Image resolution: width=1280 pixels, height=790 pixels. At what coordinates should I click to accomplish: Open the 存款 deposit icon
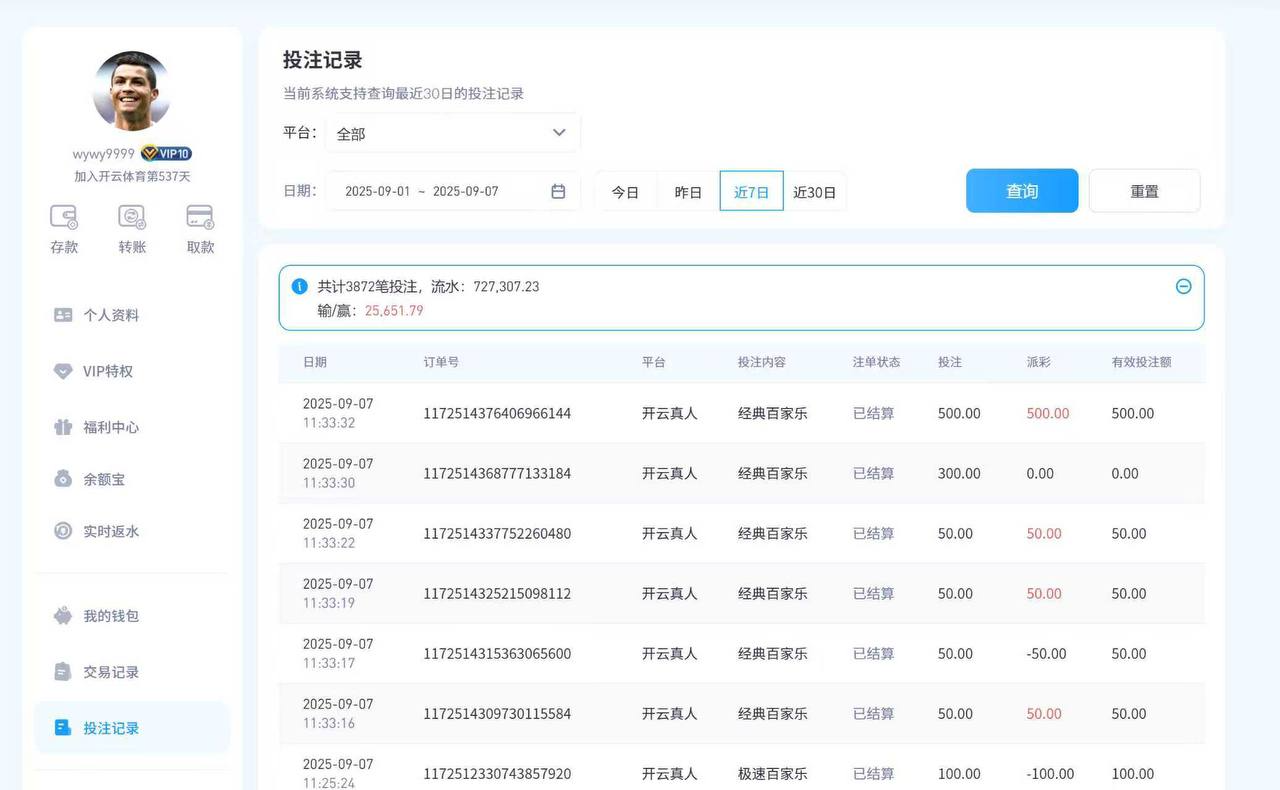pos(63,218)
